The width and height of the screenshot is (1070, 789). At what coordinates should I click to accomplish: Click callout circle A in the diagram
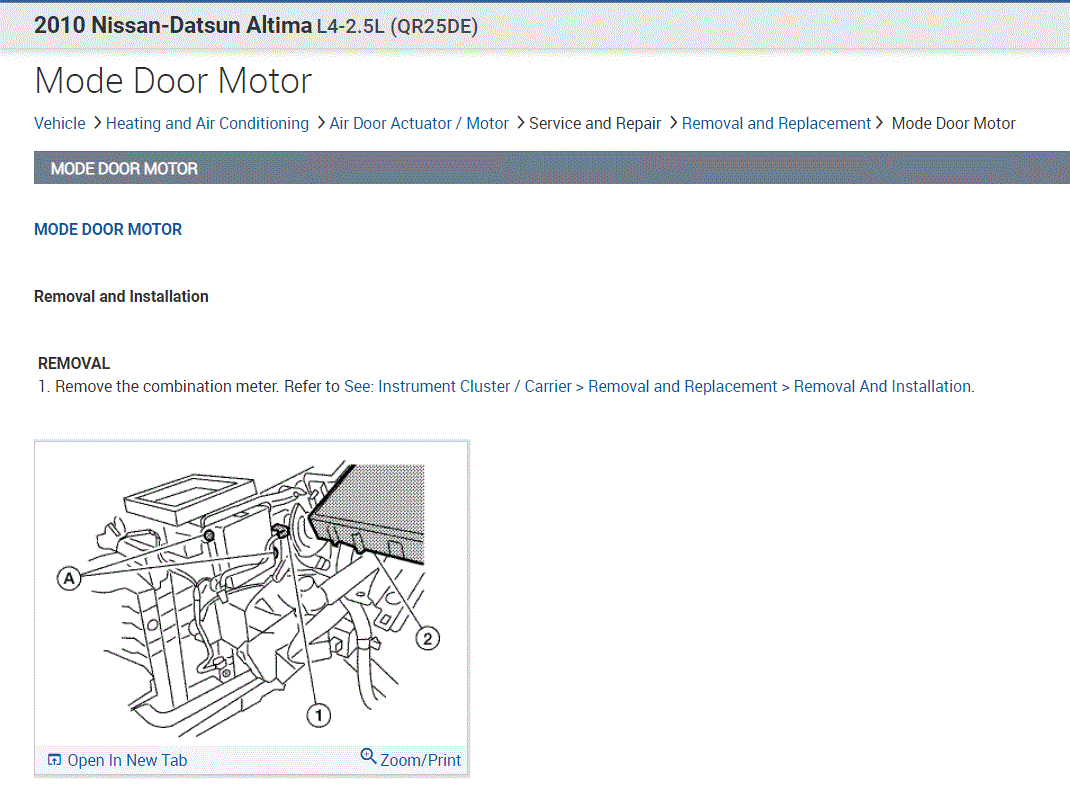[x=69, y=578]
